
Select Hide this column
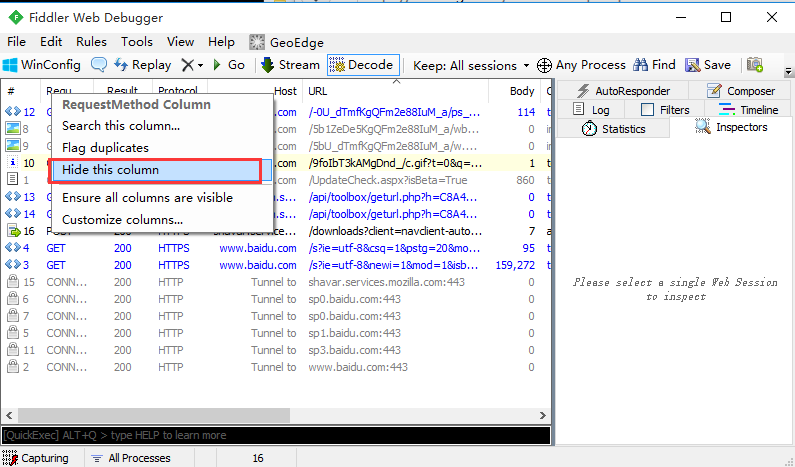click(x=162, y=170)
